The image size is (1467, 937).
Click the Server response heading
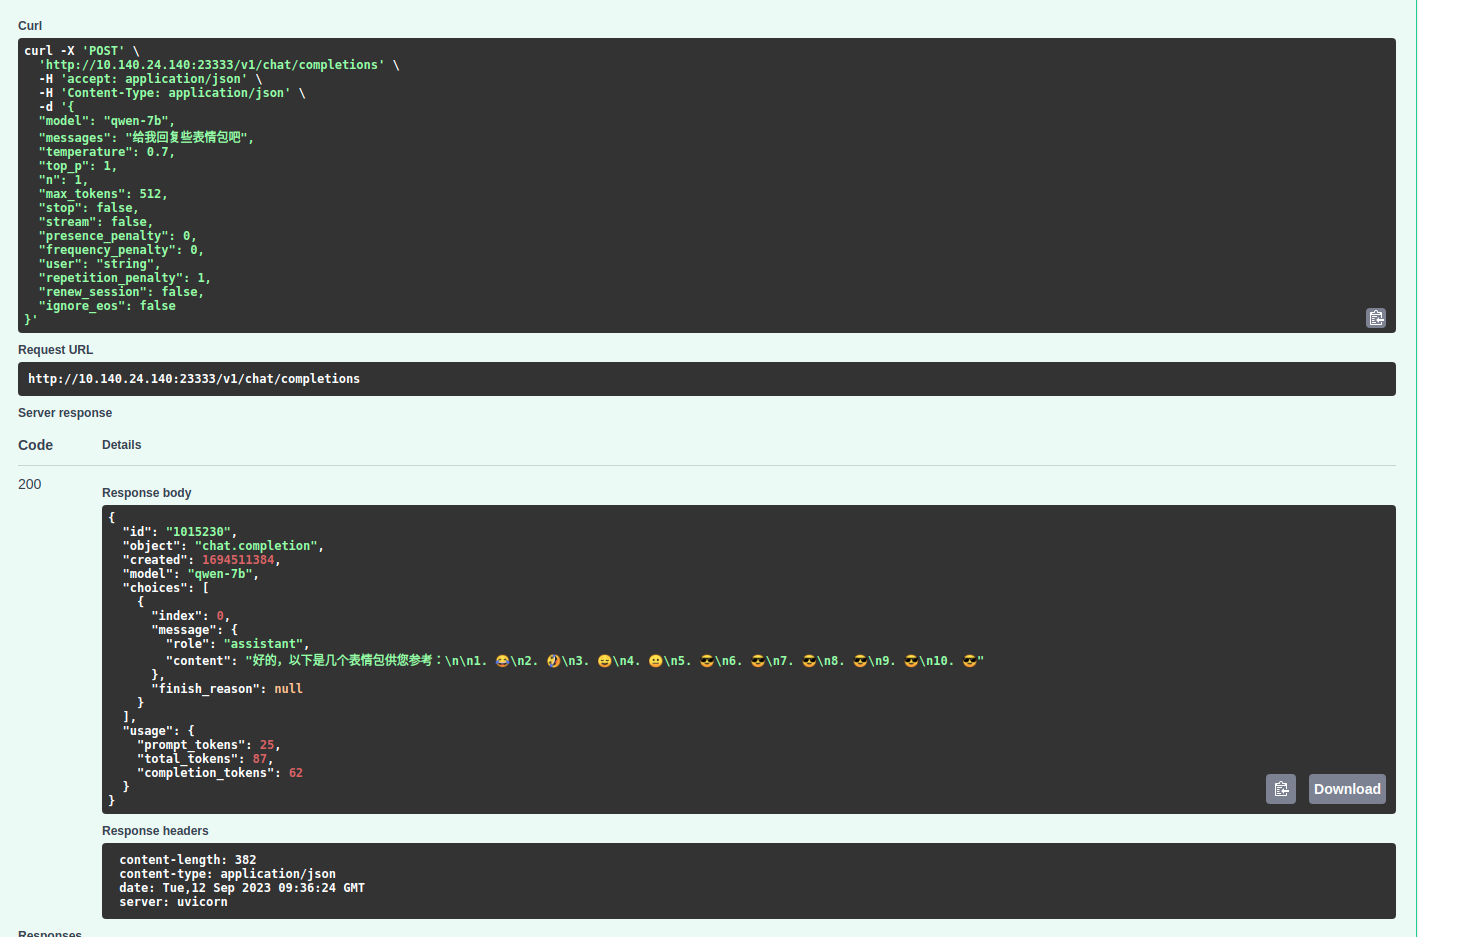click(64, 412)
